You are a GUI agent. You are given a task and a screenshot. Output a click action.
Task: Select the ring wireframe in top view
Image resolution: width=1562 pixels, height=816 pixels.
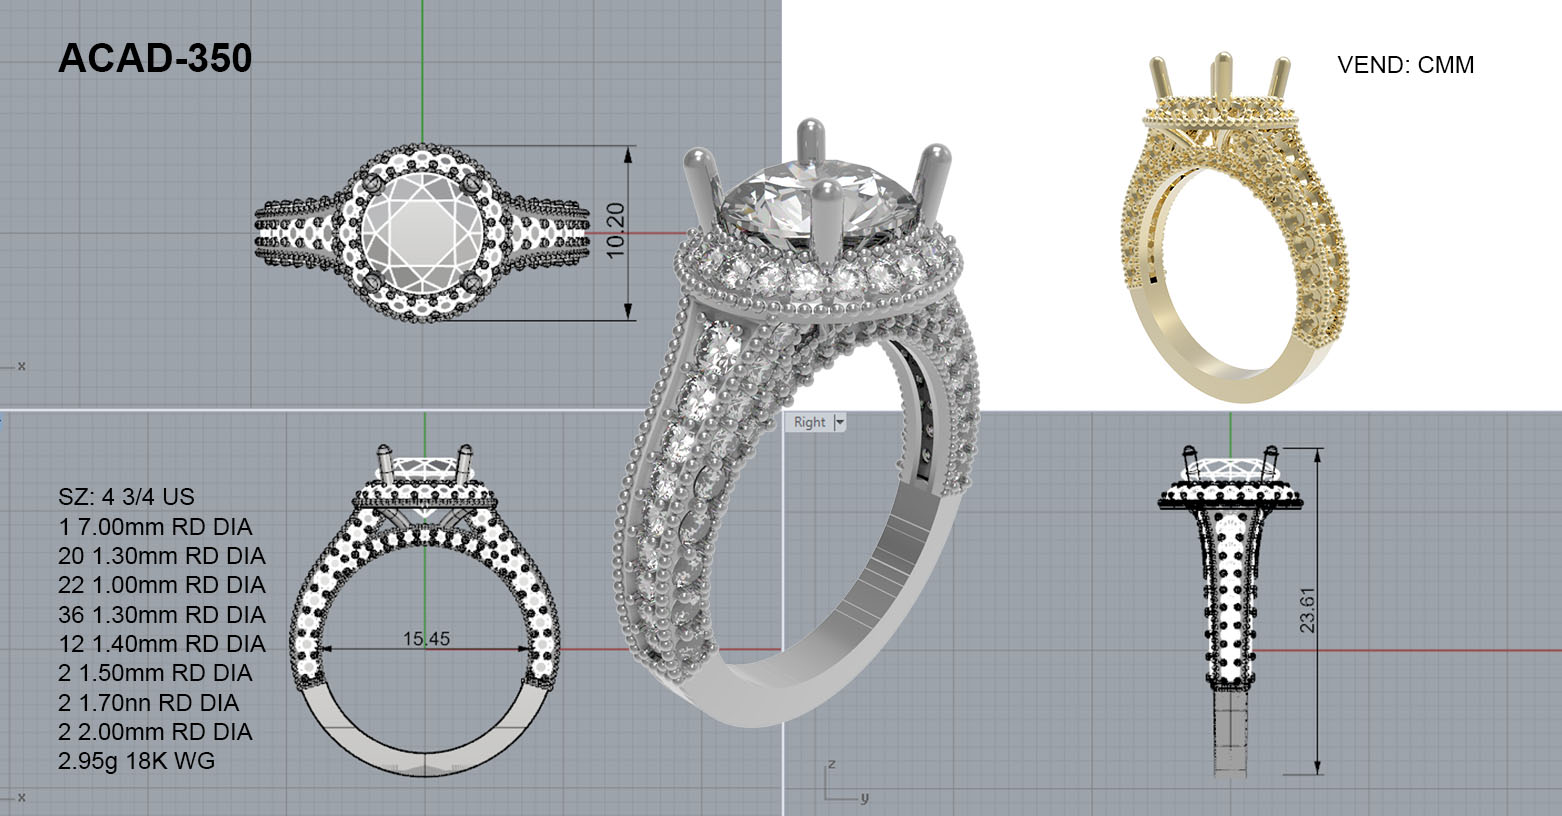(x=423, y=232)
